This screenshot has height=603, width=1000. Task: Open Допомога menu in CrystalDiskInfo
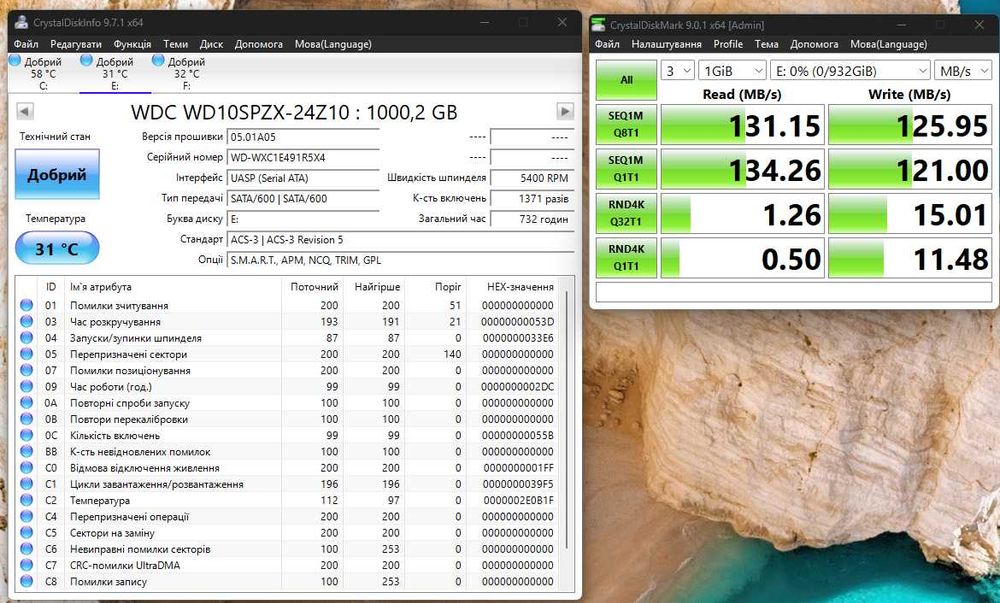258,44
